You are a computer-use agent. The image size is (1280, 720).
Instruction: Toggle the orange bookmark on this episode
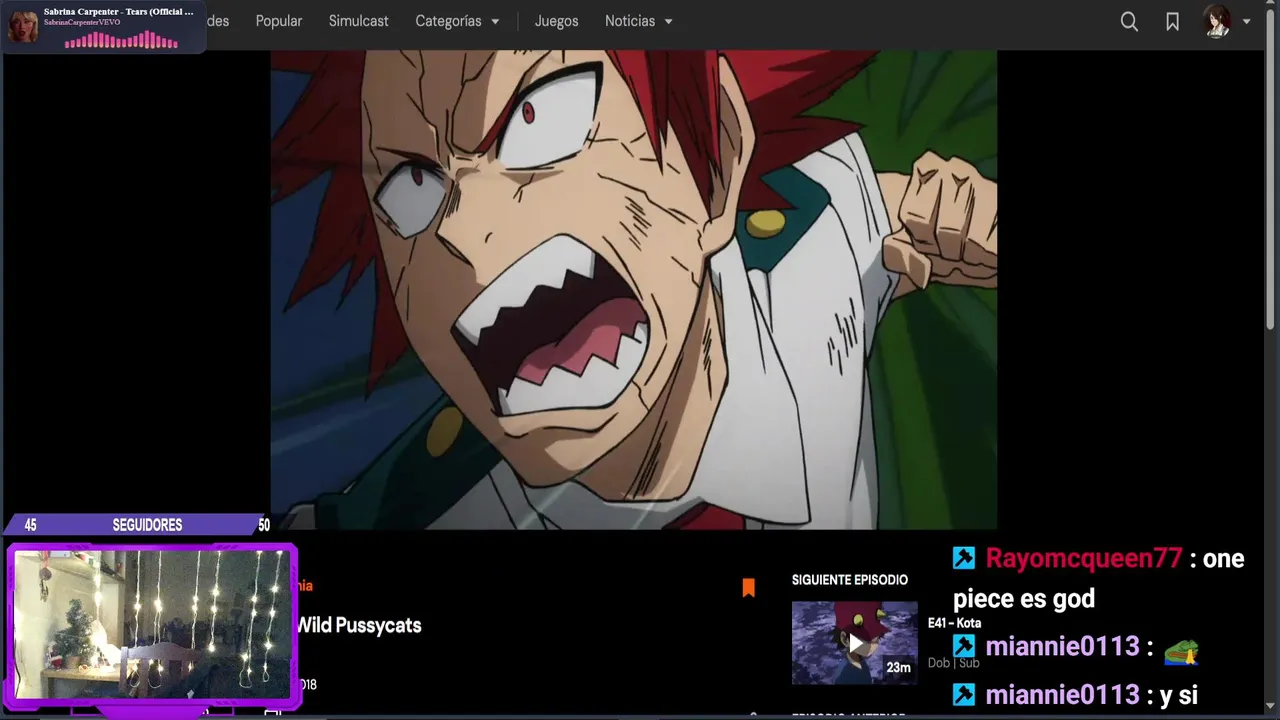pyautogui.click(x=748, y=588)
